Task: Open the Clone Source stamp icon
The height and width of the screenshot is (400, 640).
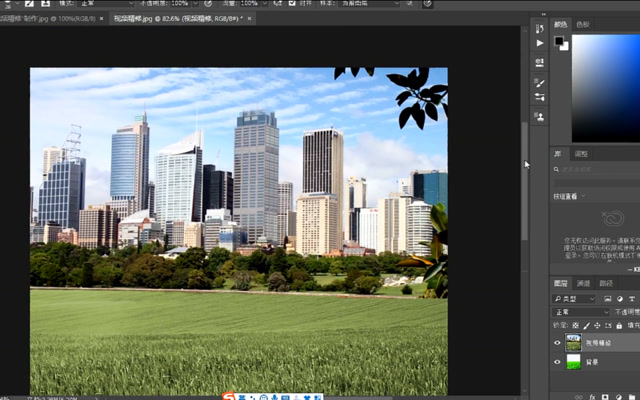Action: click(x=540, y=117)
